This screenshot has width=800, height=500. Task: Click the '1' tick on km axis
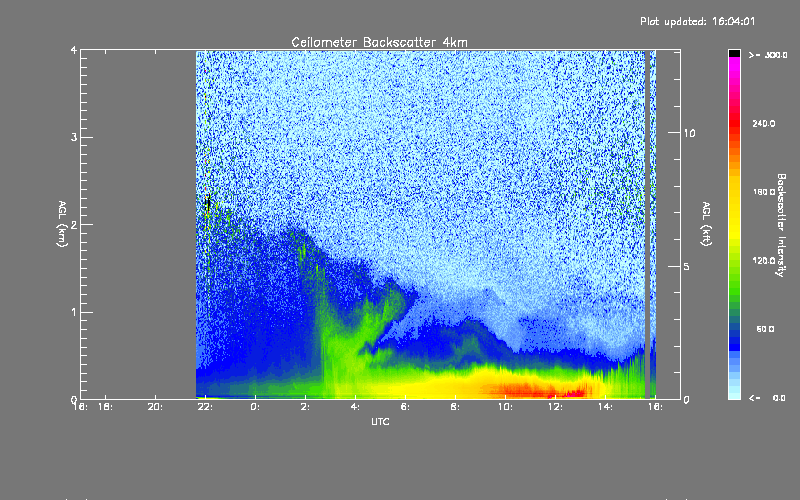[x=74, y=312]
